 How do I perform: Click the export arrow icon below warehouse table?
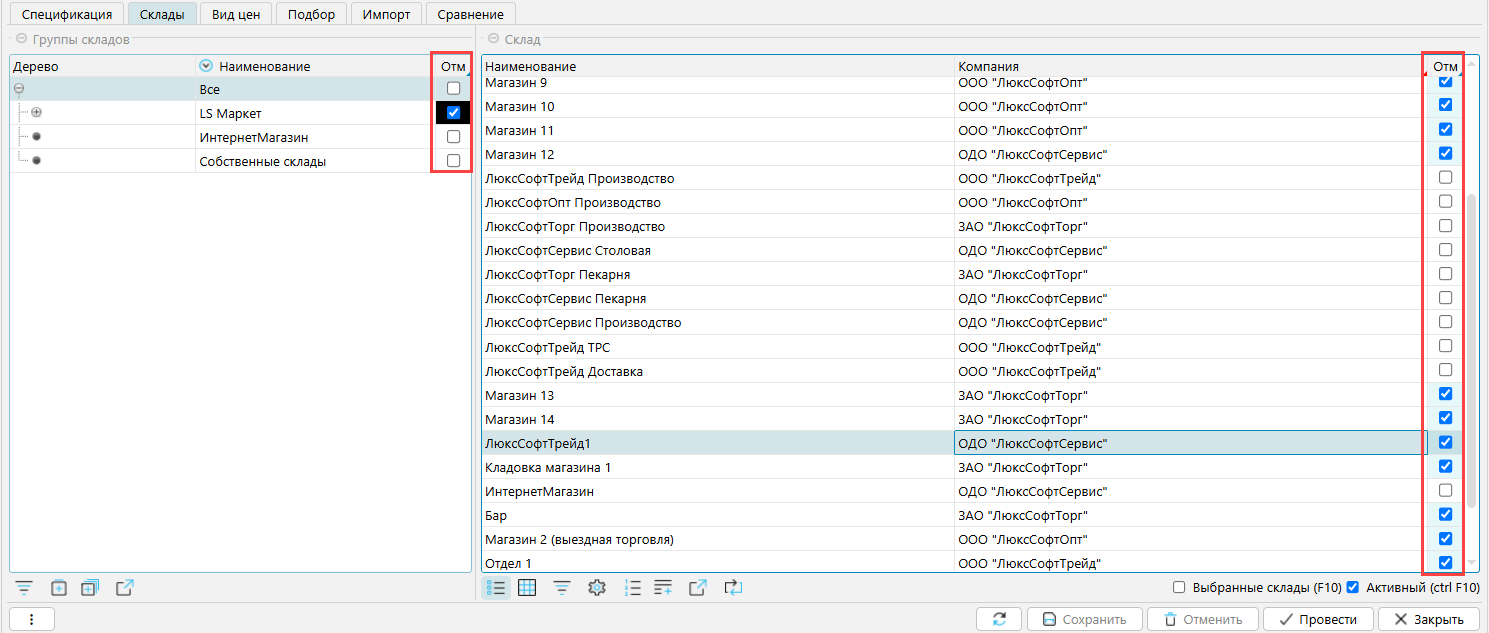coord(698,588)
